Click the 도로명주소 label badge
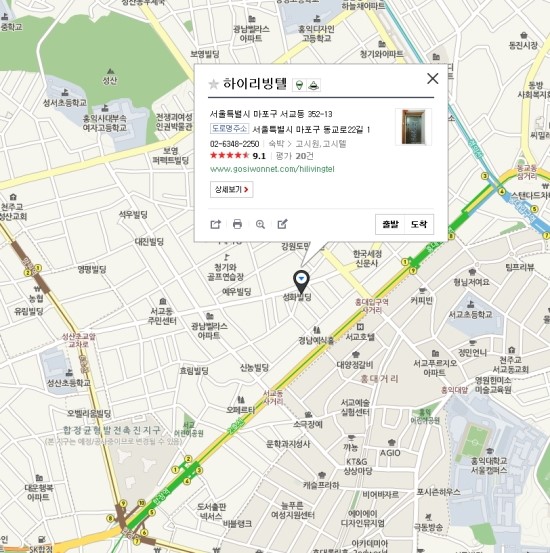This screenshot has width=550, height=553. click(x=229, y=128)
